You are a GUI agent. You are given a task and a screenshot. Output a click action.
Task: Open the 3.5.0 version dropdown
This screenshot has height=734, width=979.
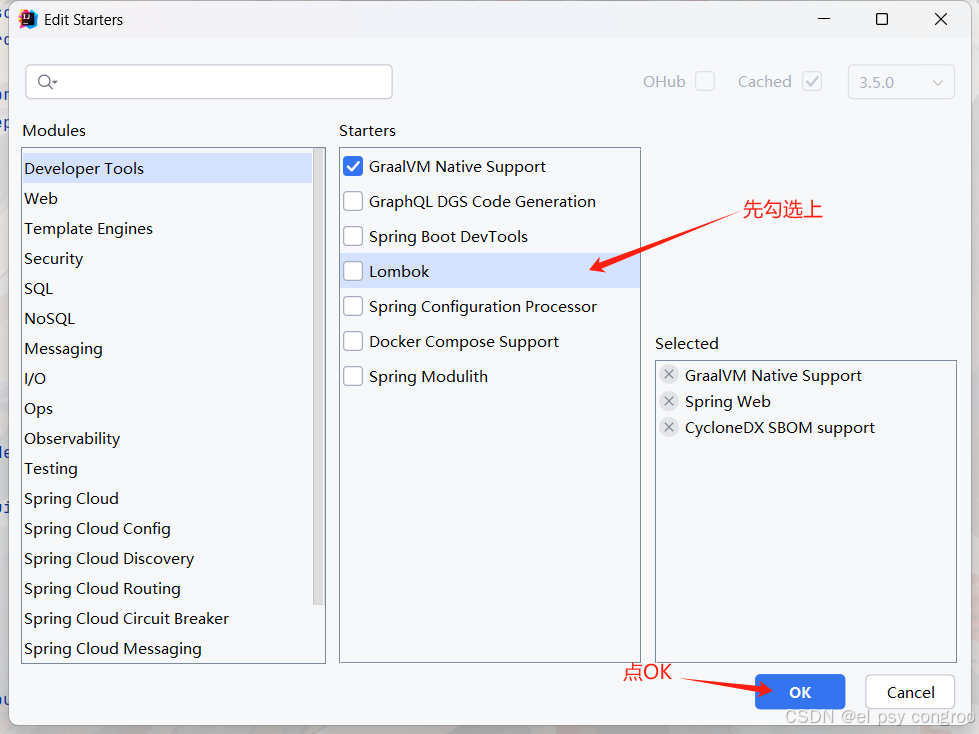[901, 82]
